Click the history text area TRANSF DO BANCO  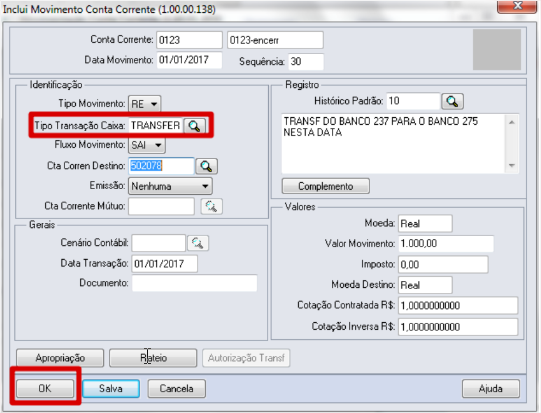[393, 144]
